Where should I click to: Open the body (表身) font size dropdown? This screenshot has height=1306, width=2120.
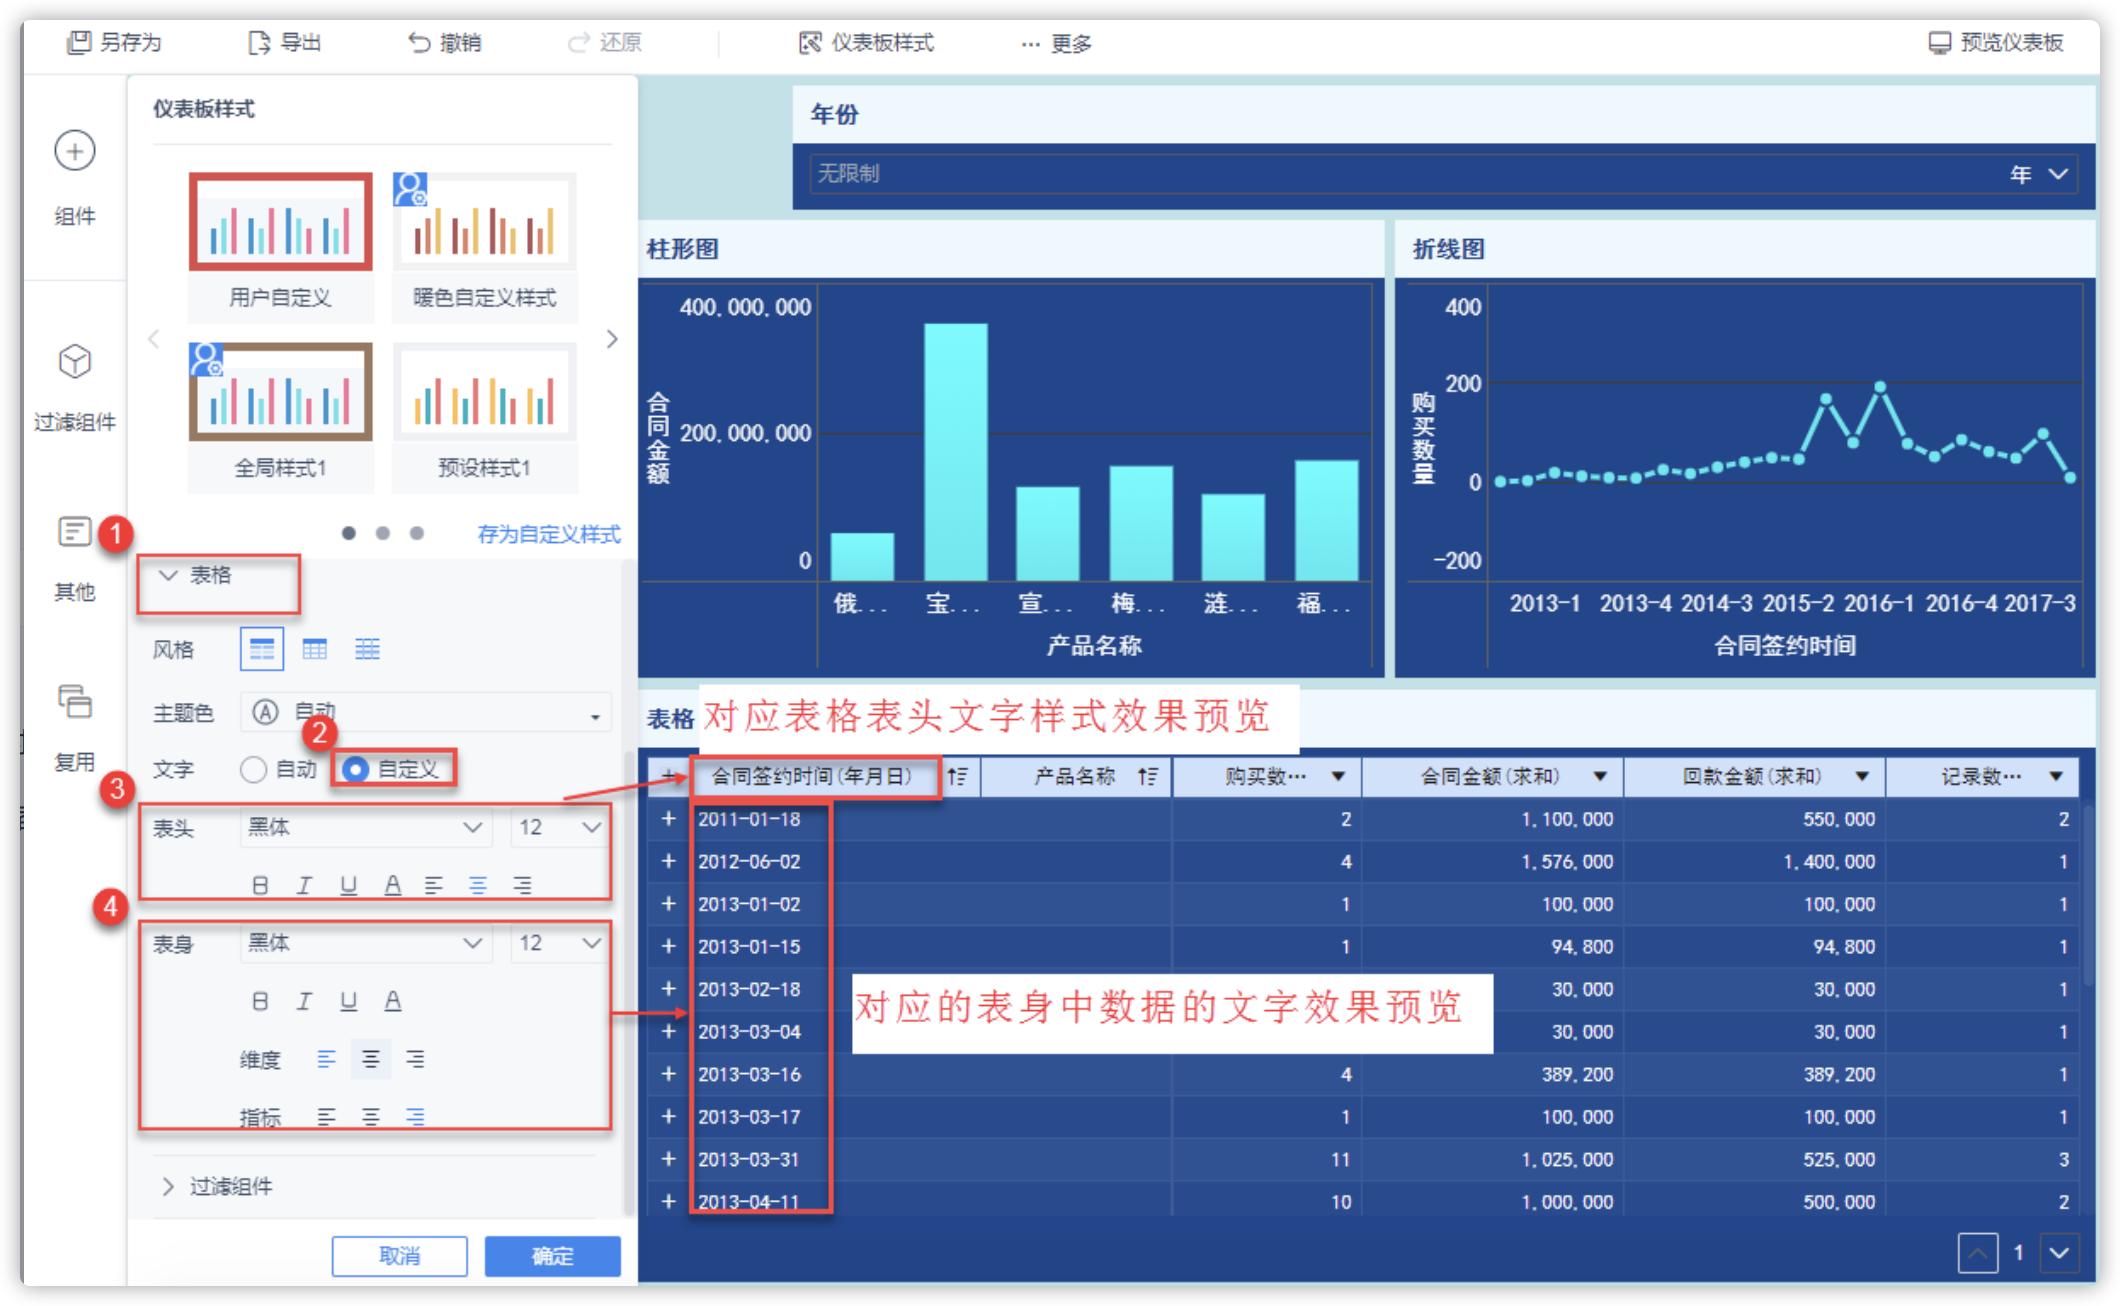click(x=560, y=943)
